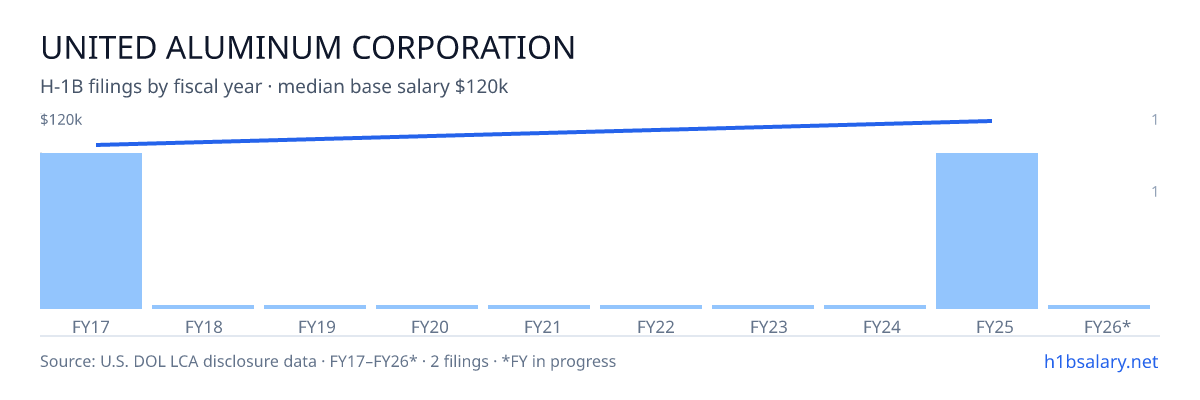Click the FY24 axis label

click(875, 327)
